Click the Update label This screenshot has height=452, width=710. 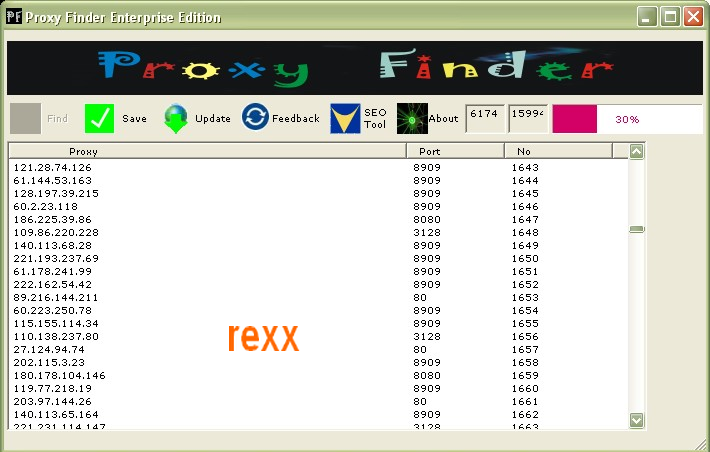[213, 119]
